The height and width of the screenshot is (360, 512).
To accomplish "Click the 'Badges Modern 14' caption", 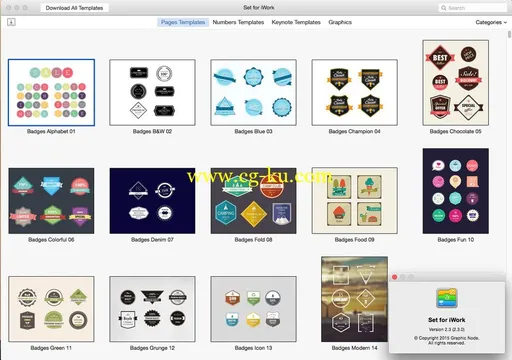I will (354, 348).
